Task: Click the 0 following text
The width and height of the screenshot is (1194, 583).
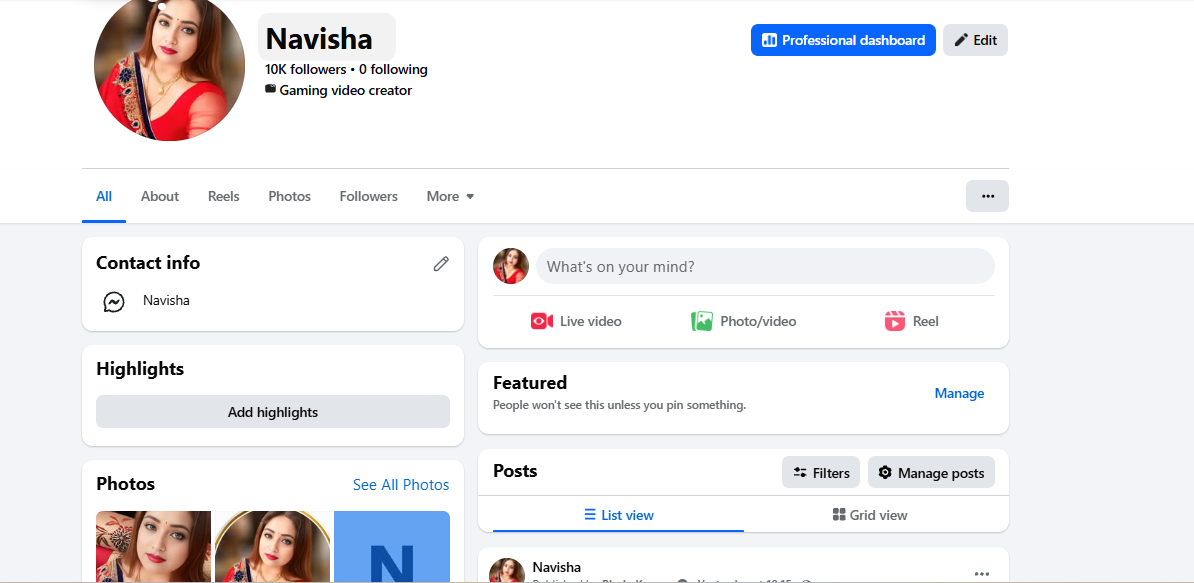Action: 393,69
